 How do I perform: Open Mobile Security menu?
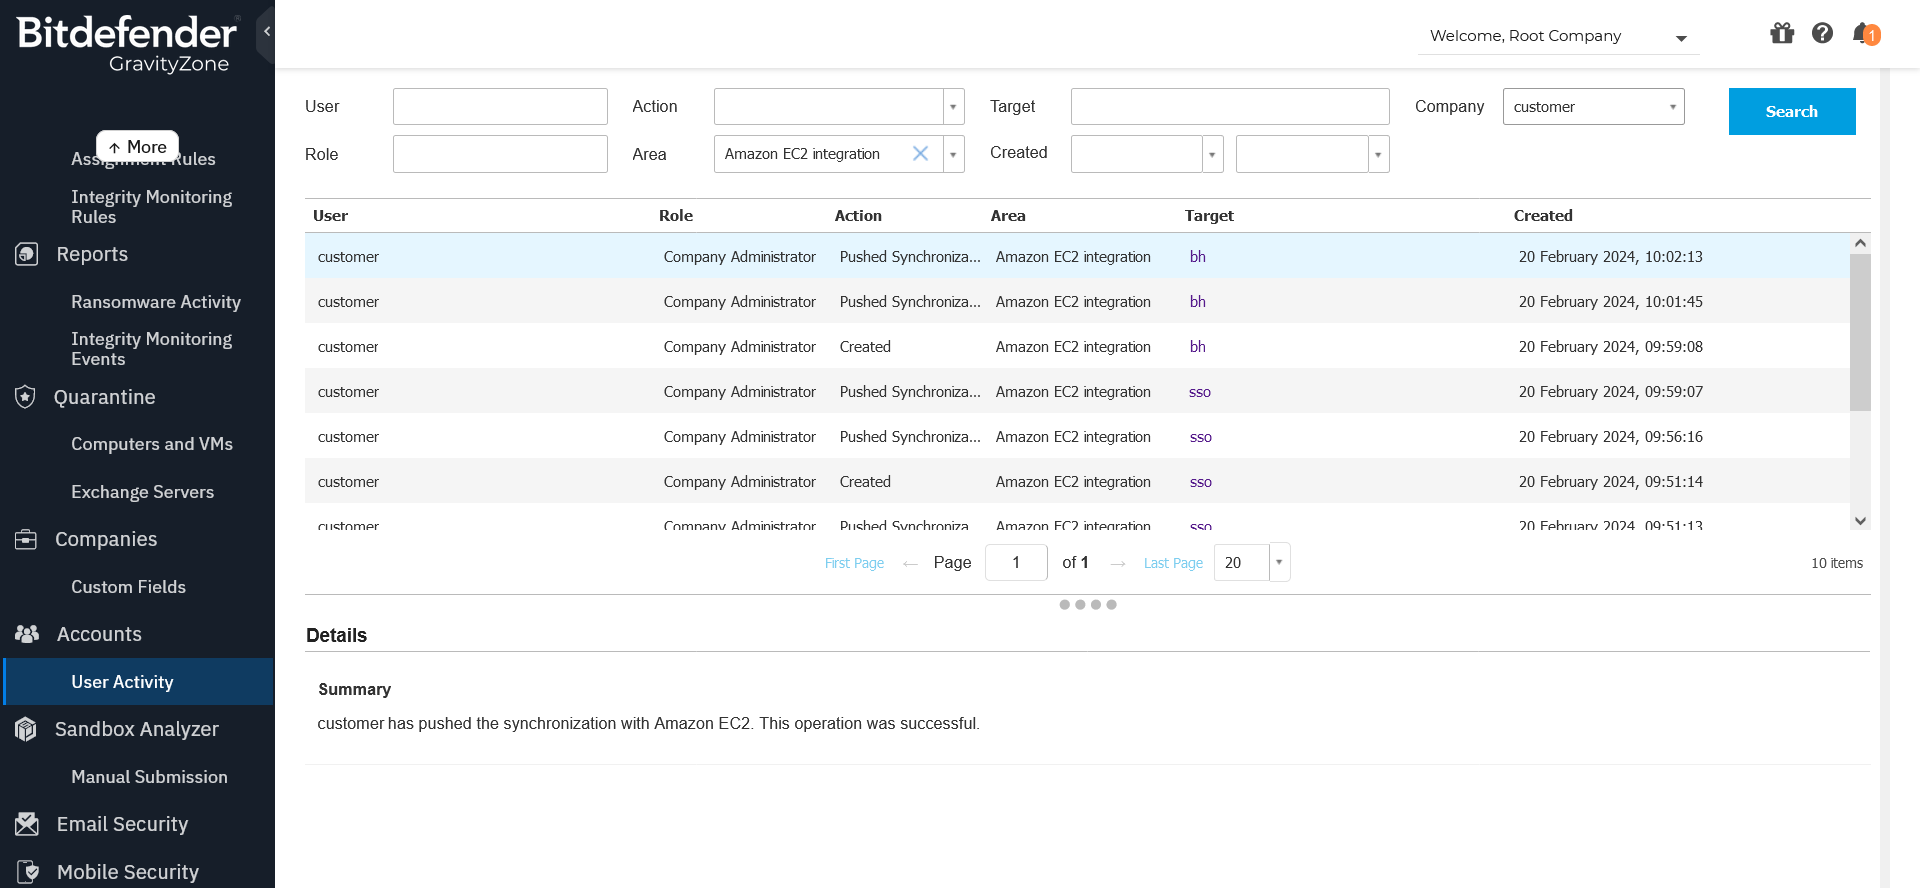click(128, 872)
